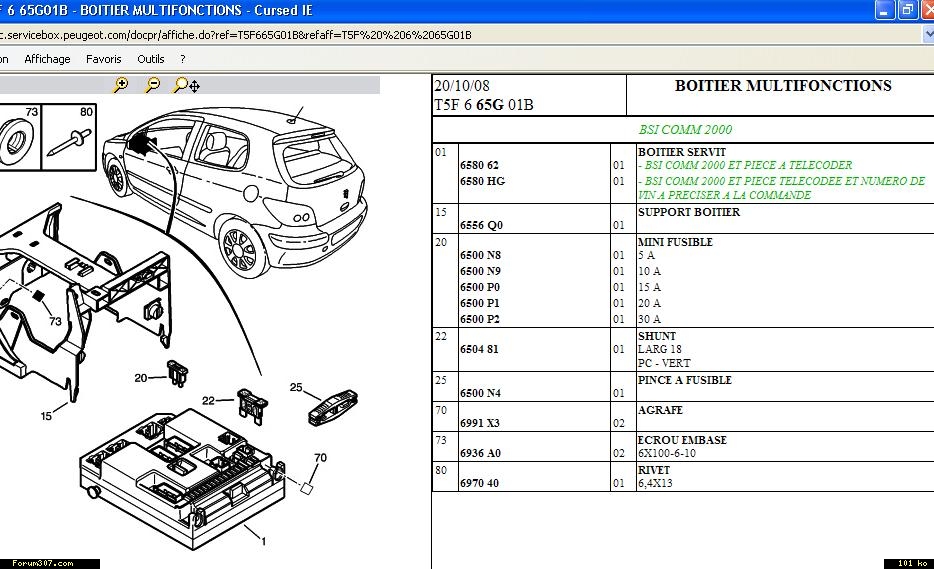Image resolution: width=934 pixels, height=569 pixels.
Task: Select part number 6500 N8
Action: click(x=480, y=255)
